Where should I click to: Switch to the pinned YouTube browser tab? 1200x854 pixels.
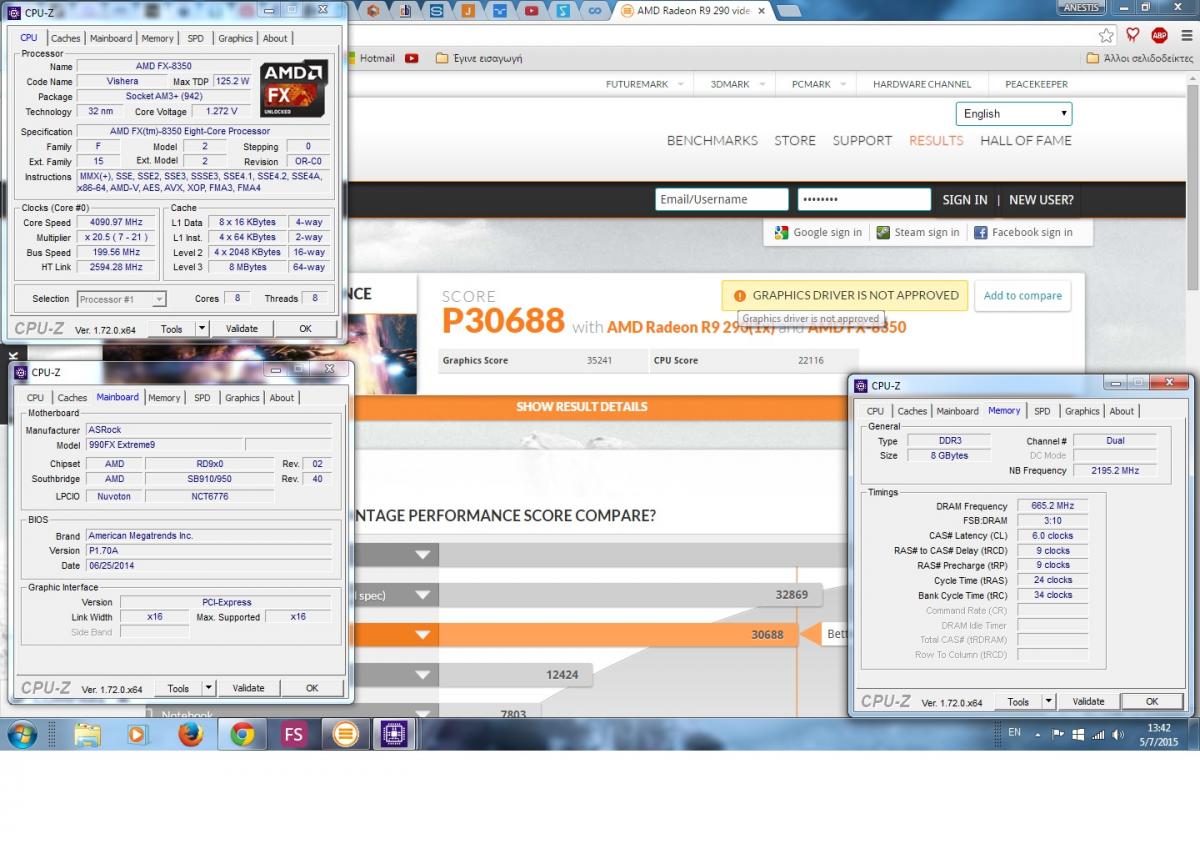532,11
